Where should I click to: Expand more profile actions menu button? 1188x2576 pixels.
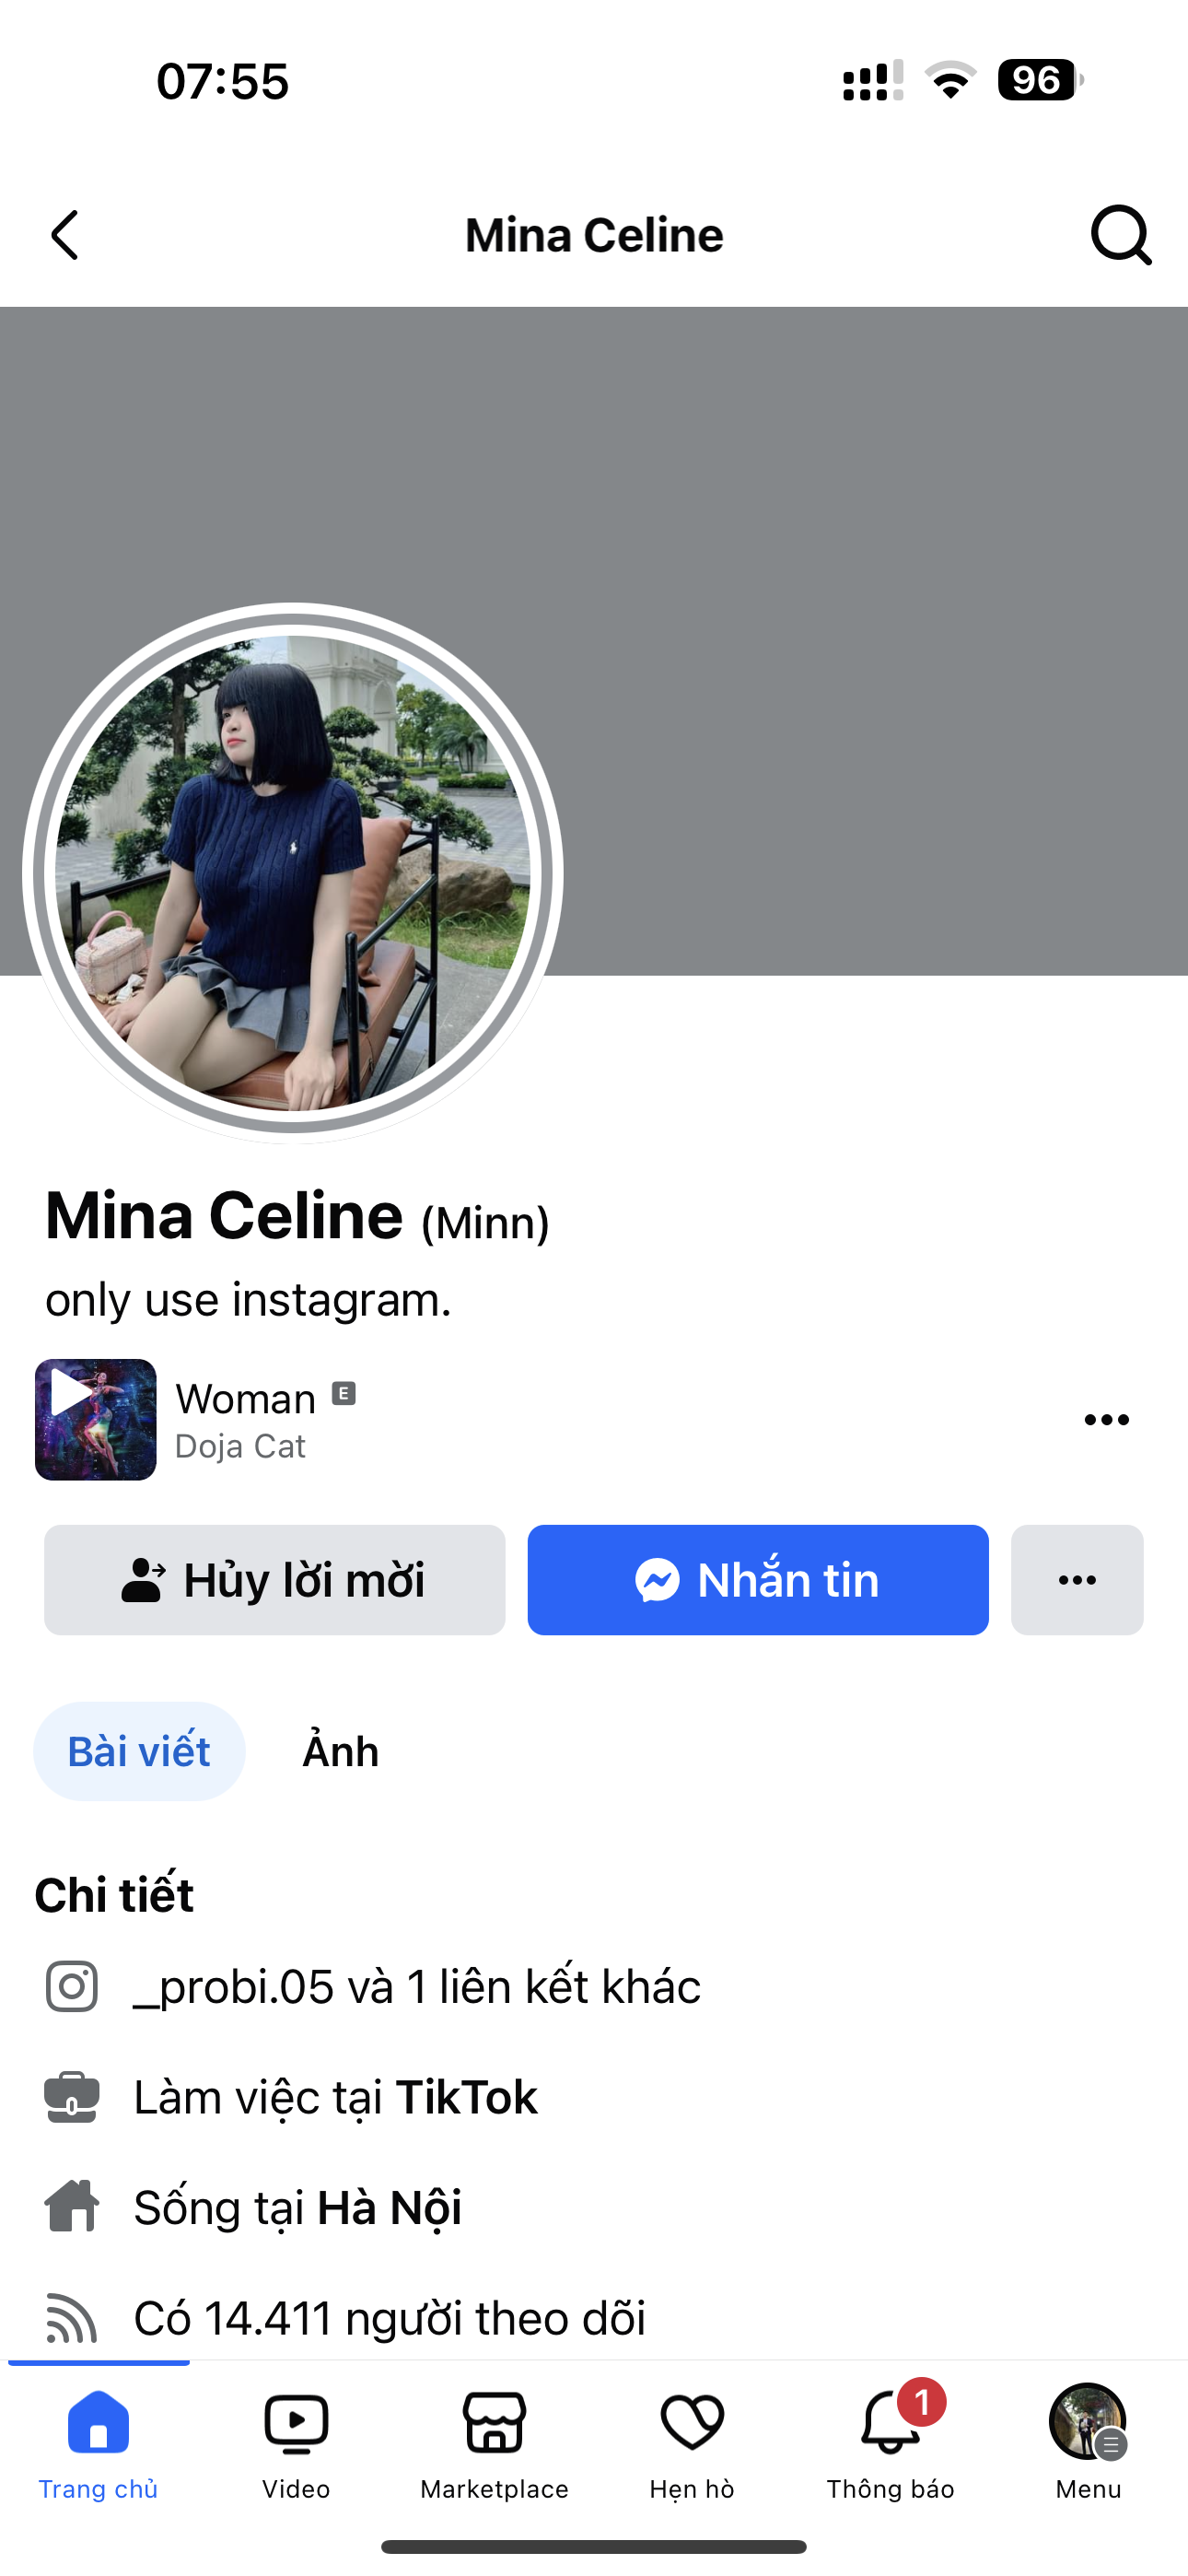[x=1077, y=1580]
